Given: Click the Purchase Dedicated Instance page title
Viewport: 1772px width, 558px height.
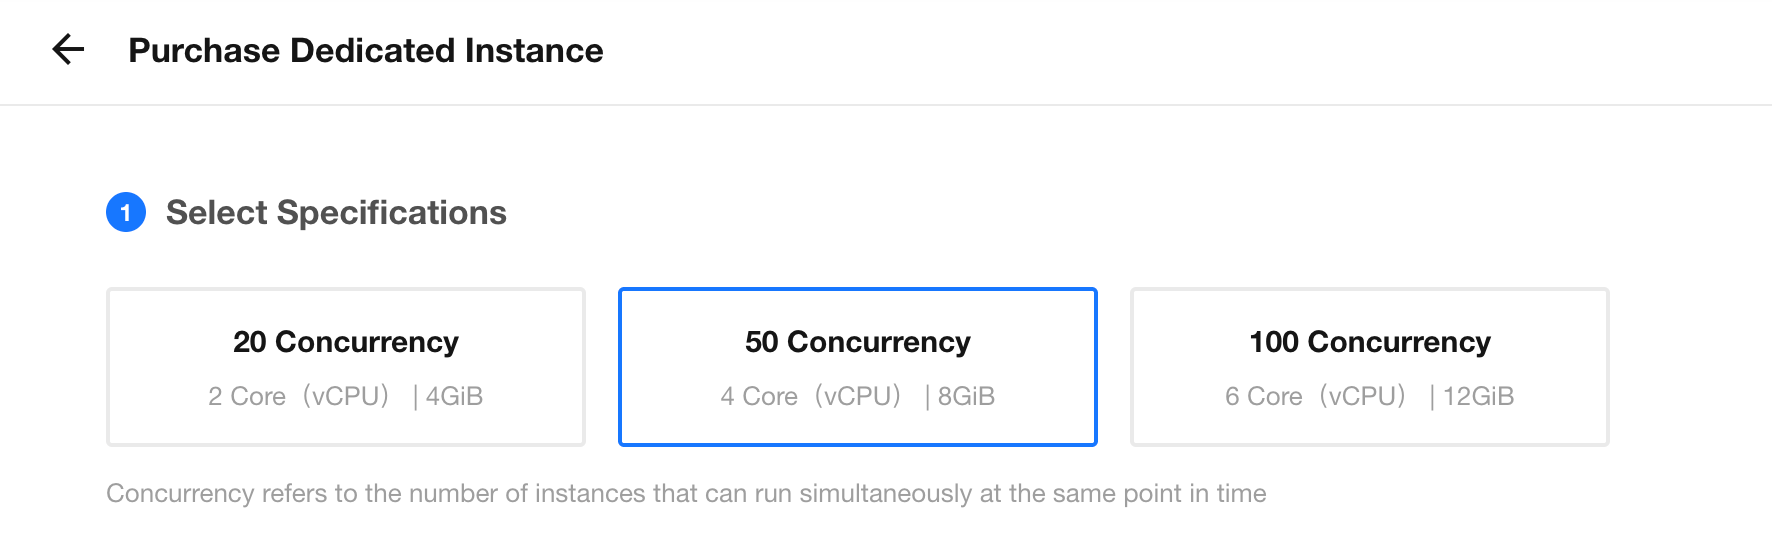Looking at the screenshot, I should [365, 50].
